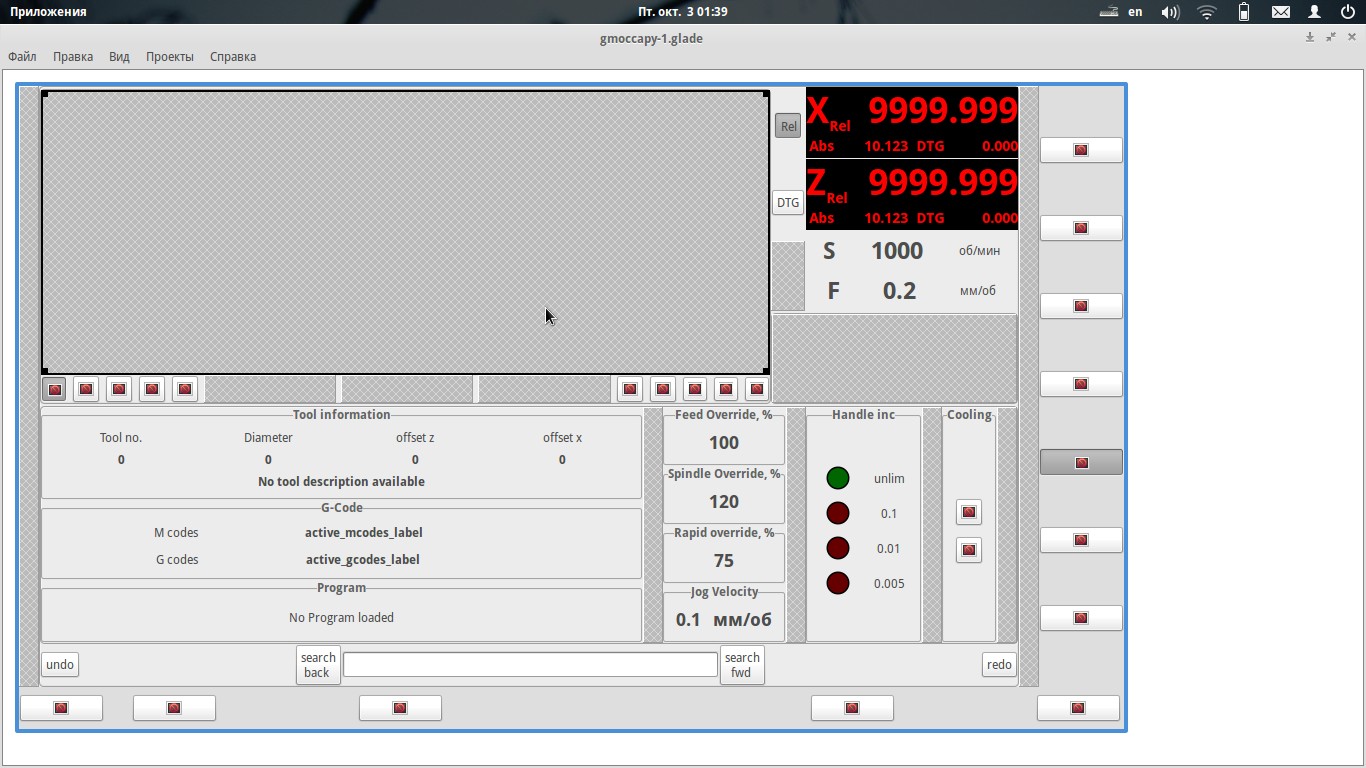Select the unlim handle increment LED
Viewport: 1366px width, 768px height.
coord(838,478)
